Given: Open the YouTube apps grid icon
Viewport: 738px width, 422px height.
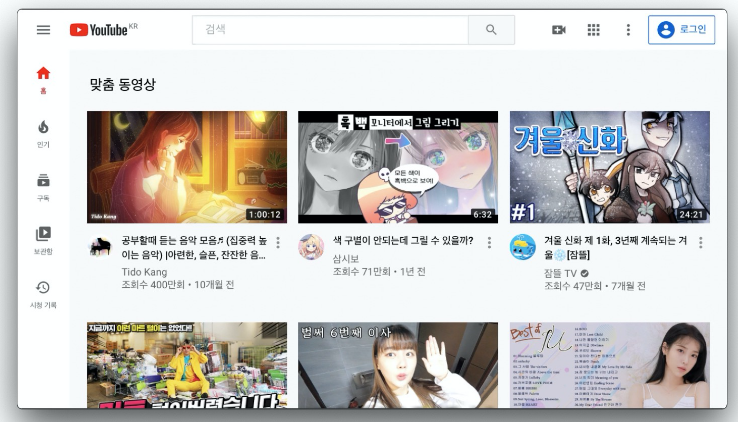Looking at the screenshot, I should pyautogui.click(x=594, y=30).
